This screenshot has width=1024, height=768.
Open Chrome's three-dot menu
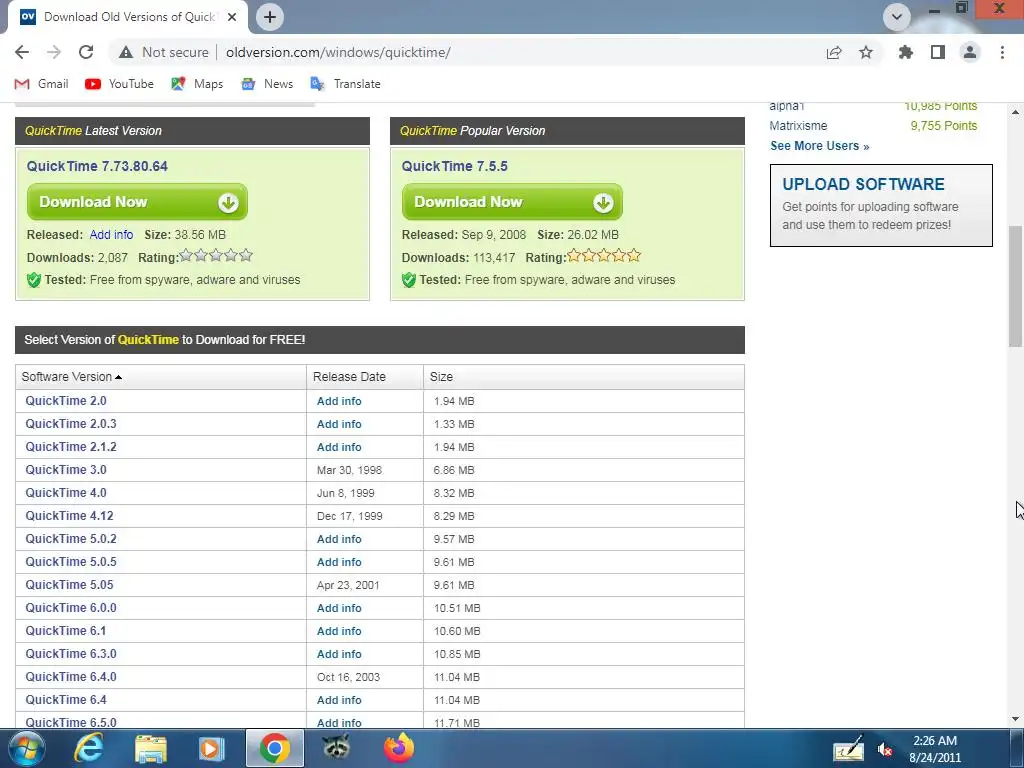tap(1002, 52)
